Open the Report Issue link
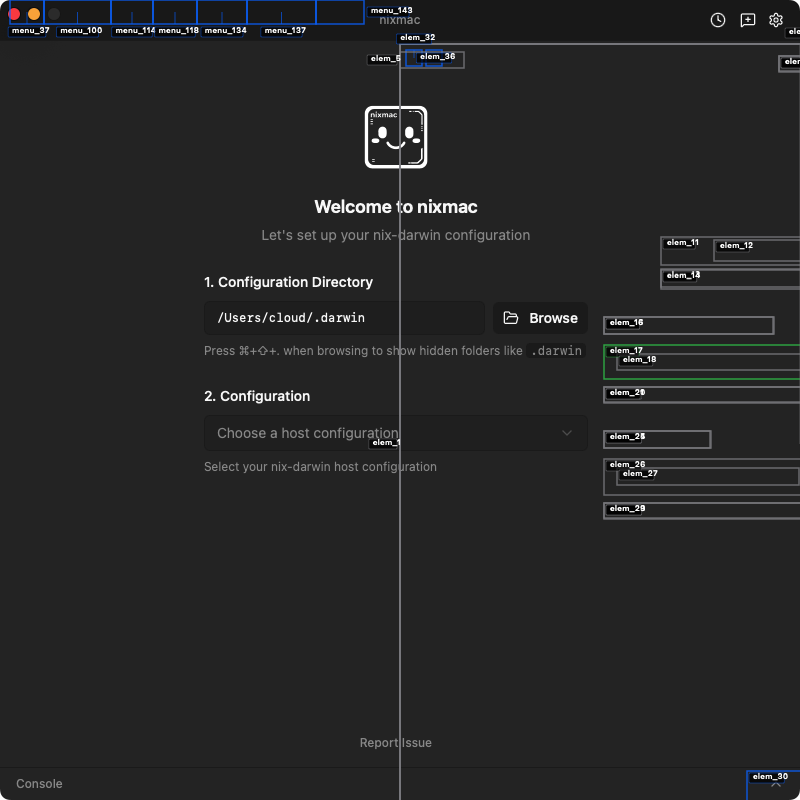Screen dimensions: 800x800 point(396,743)
